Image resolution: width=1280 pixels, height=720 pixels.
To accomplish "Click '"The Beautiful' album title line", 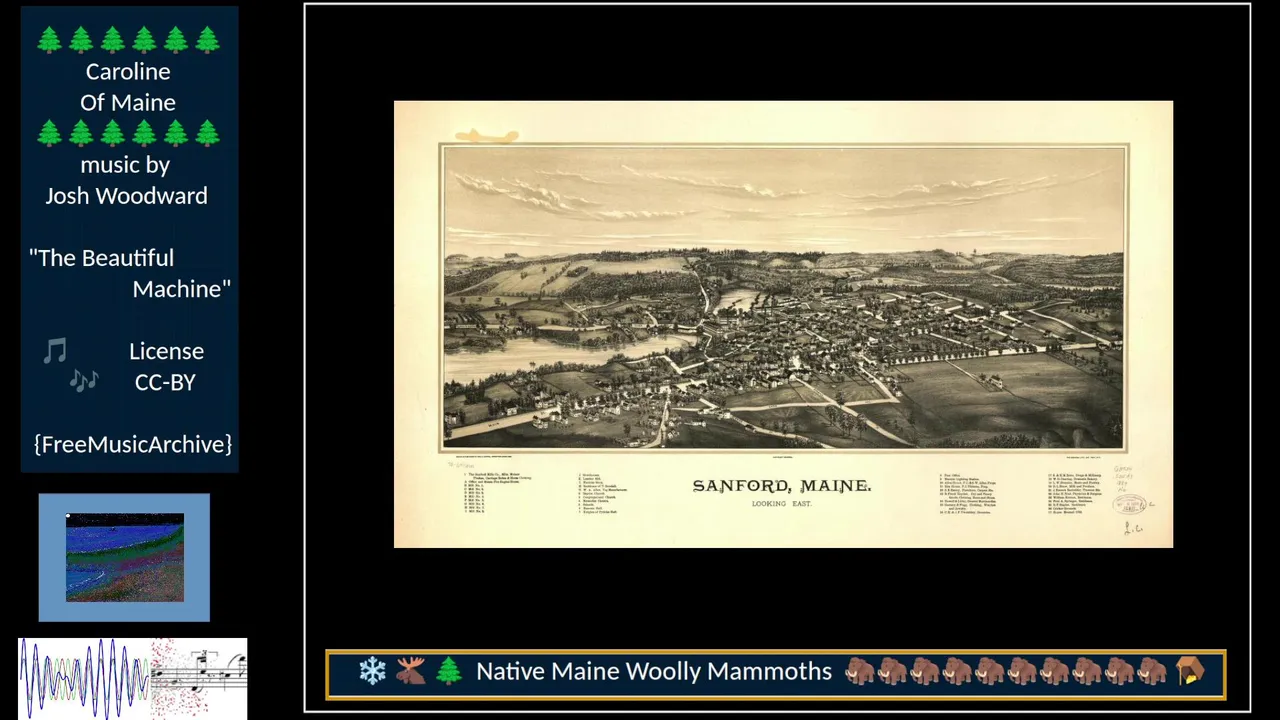I will point(101,258).
